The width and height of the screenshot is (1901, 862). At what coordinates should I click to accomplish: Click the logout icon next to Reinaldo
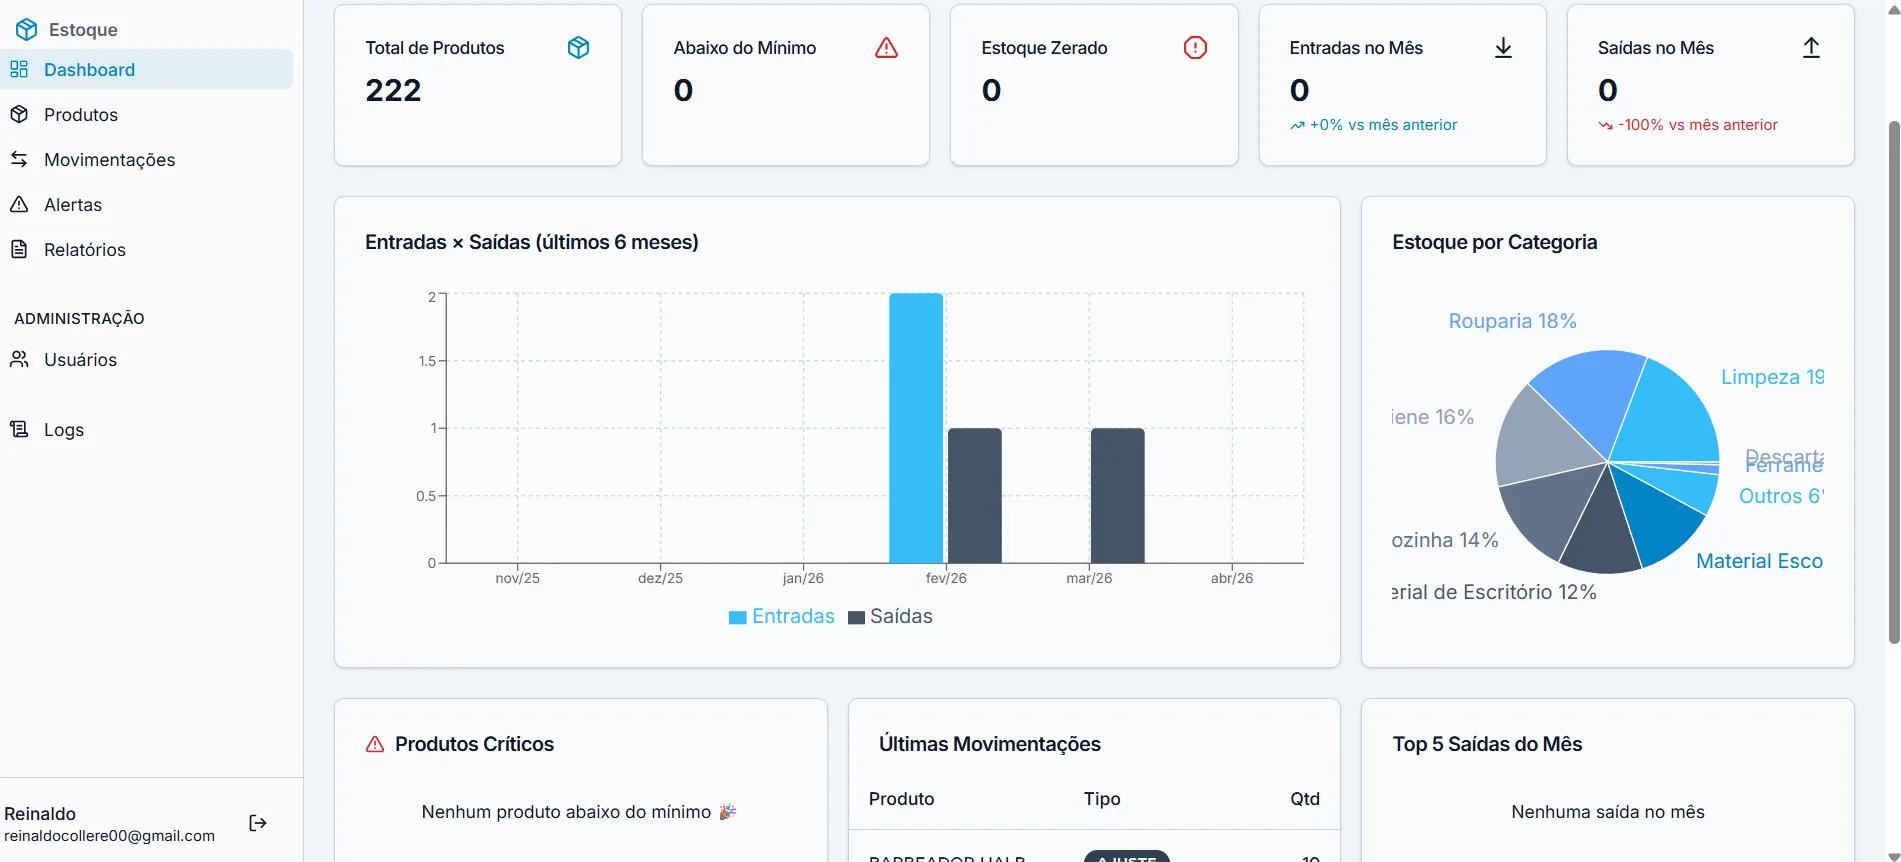258,823
